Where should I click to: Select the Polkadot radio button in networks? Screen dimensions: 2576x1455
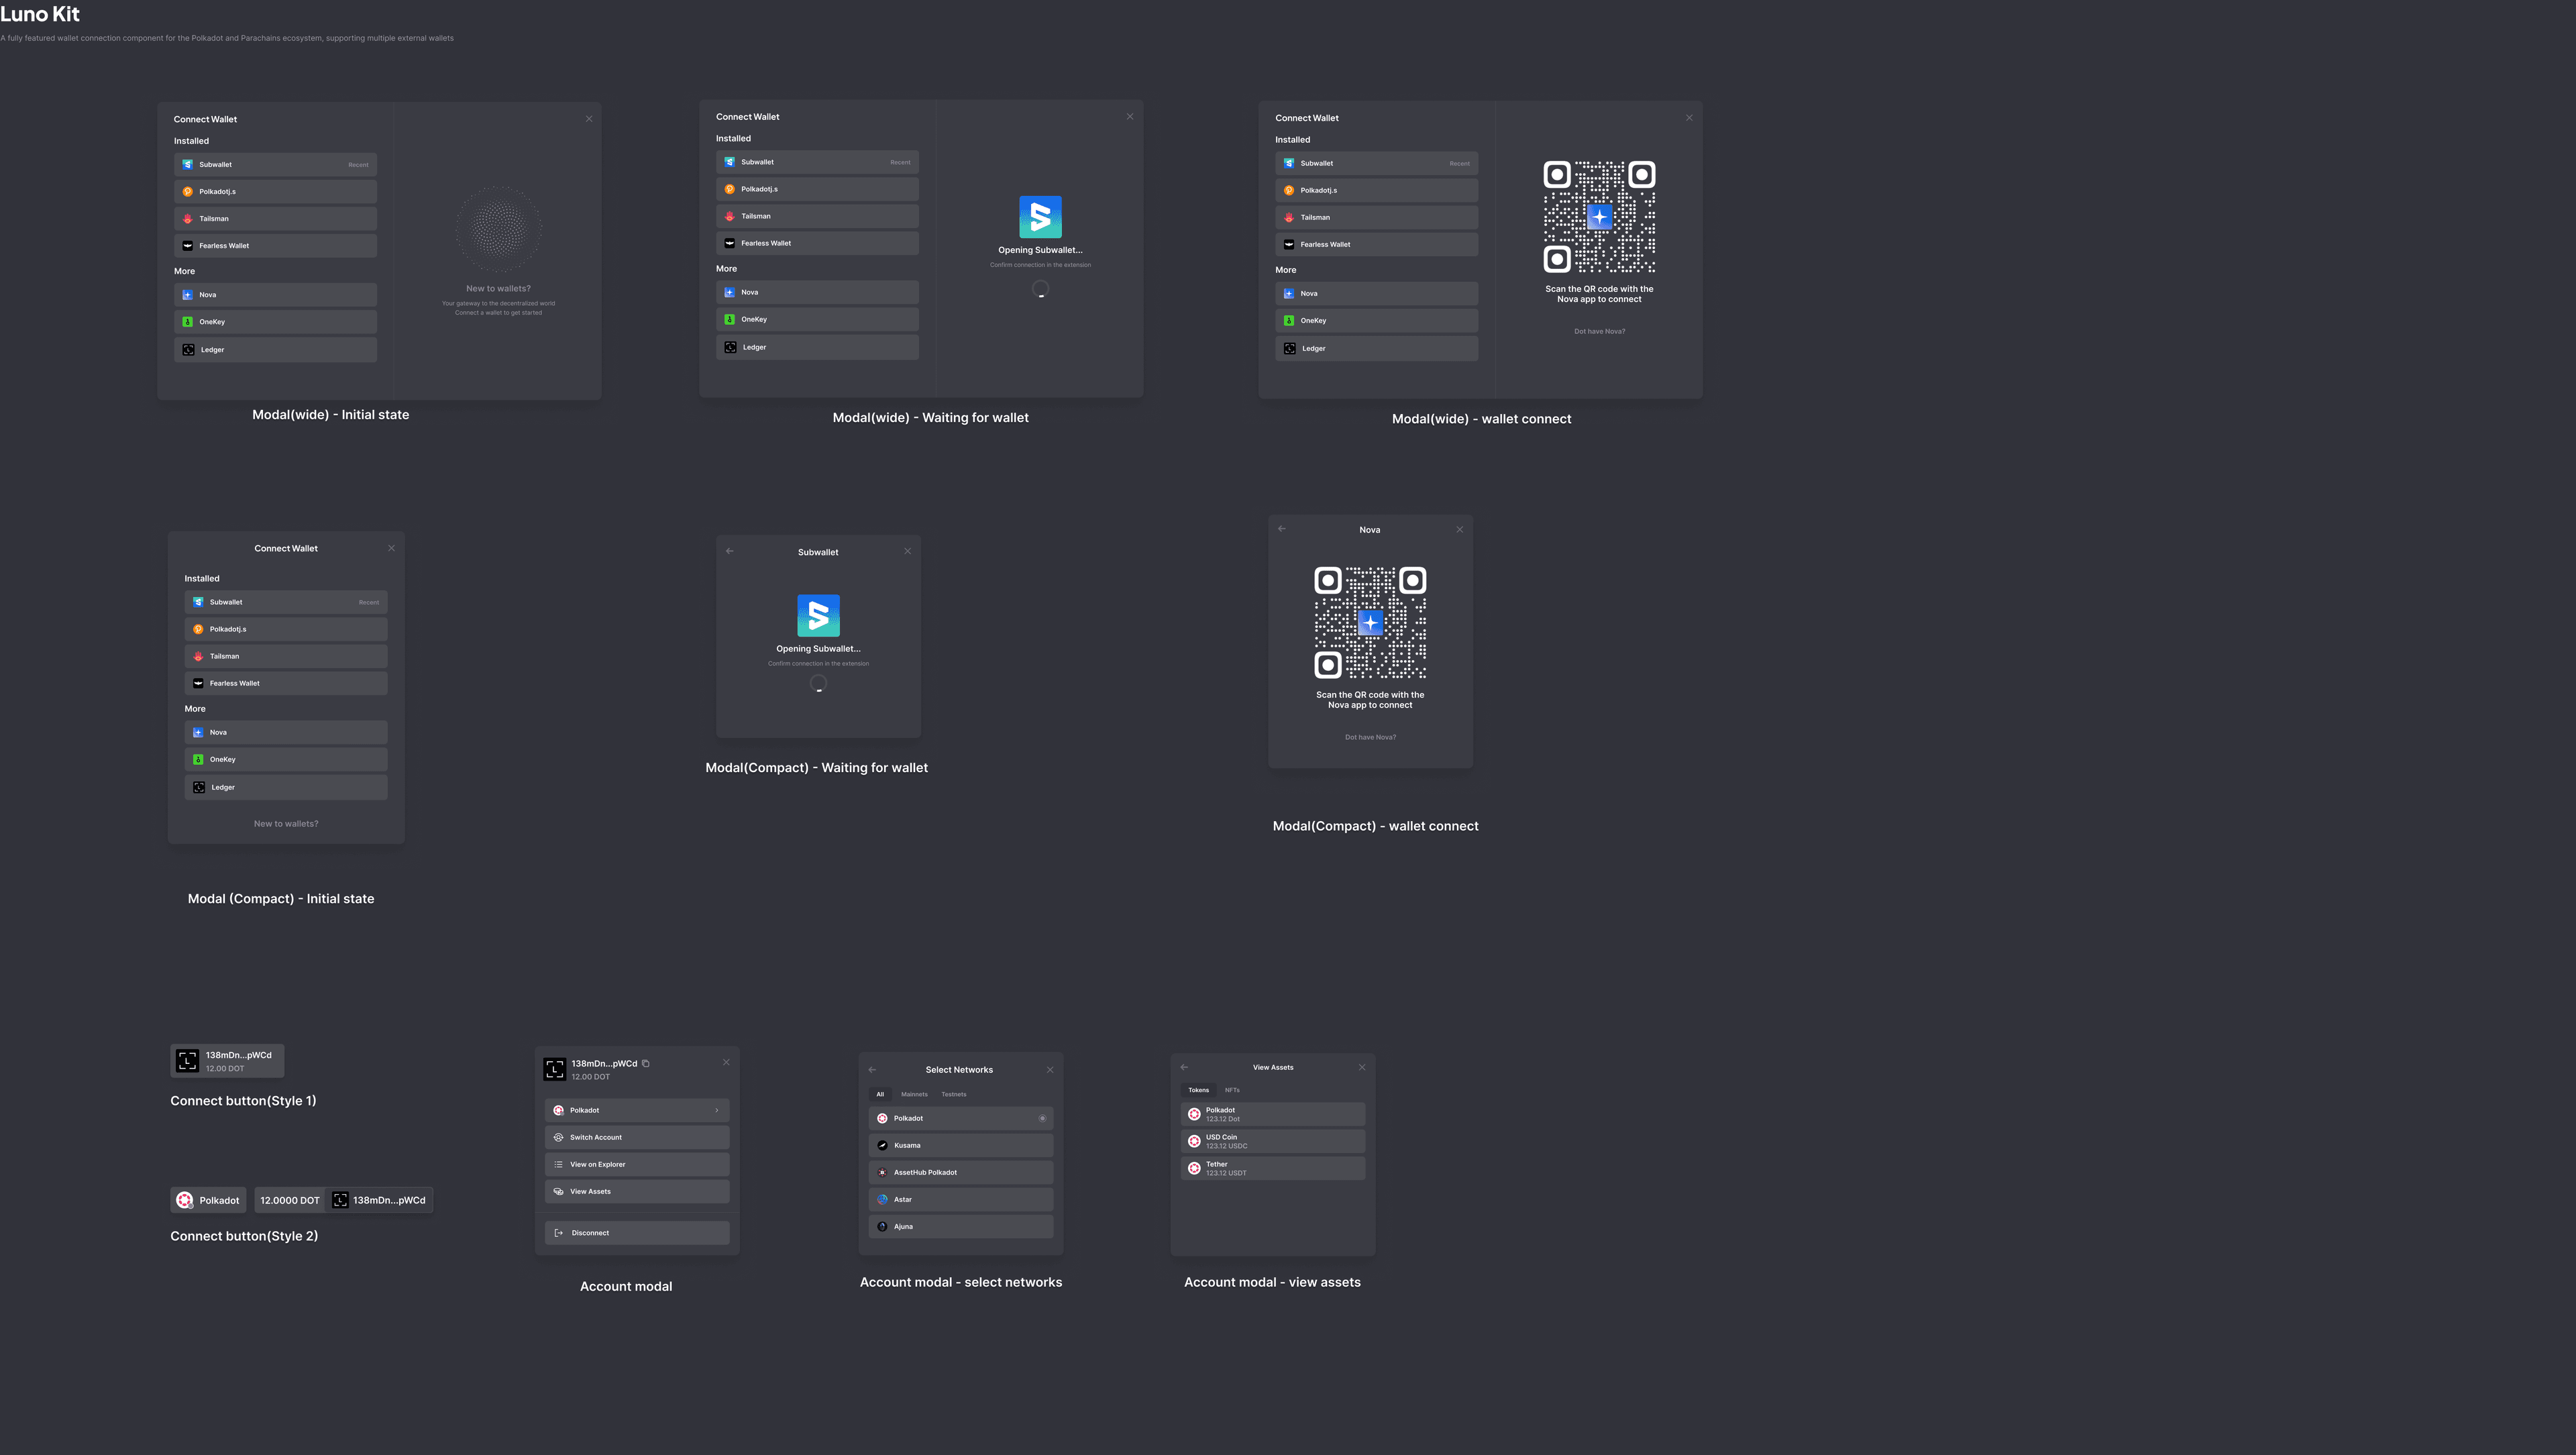[1042, 1118]
